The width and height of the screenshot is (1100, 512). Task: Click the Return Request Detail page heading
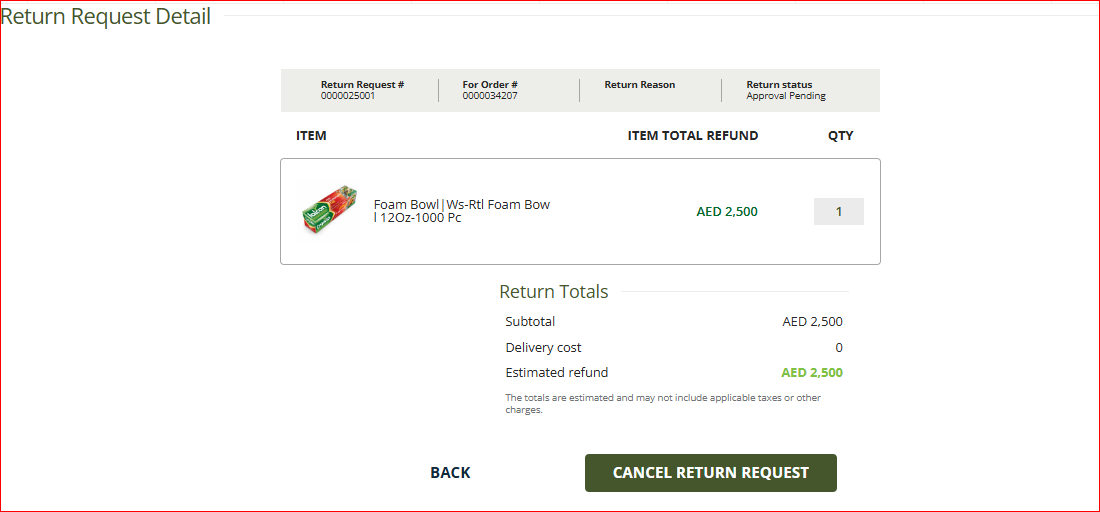(x=106, y=17)
